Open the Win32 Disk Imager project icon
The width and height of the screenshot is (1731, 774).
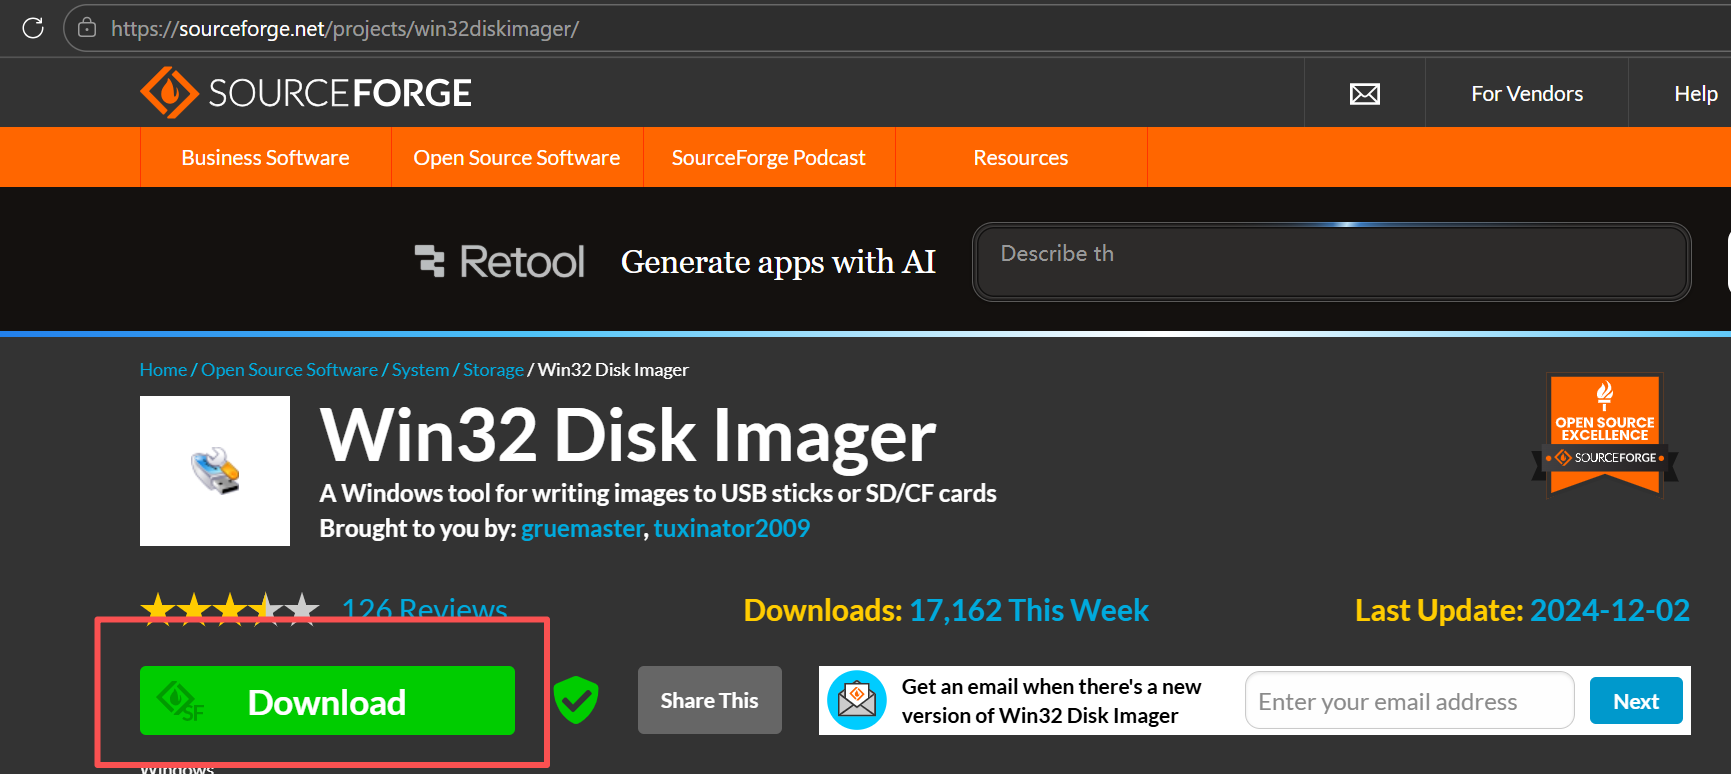pyautogui.click(x=215, y=471)
